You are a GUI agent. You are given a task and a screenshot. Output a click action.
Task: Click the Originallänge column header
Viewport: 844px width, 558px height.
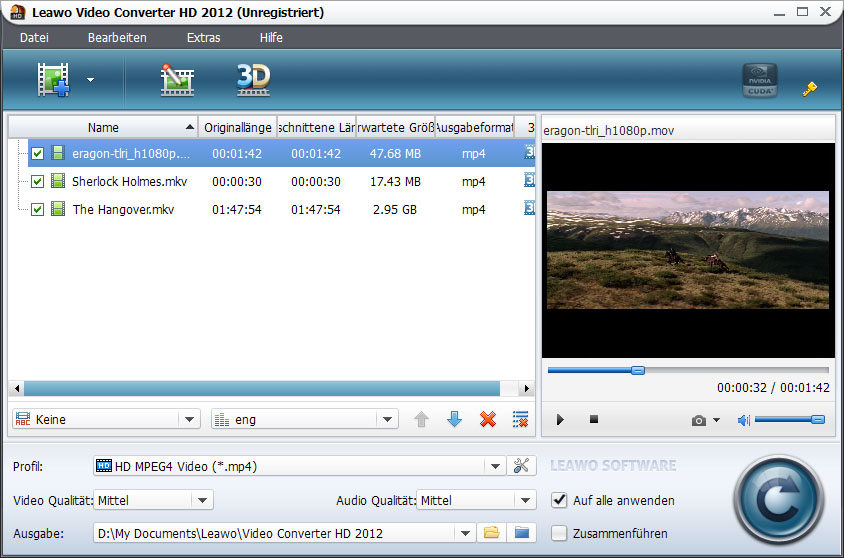pyautogui.click(x=237, y=128)
